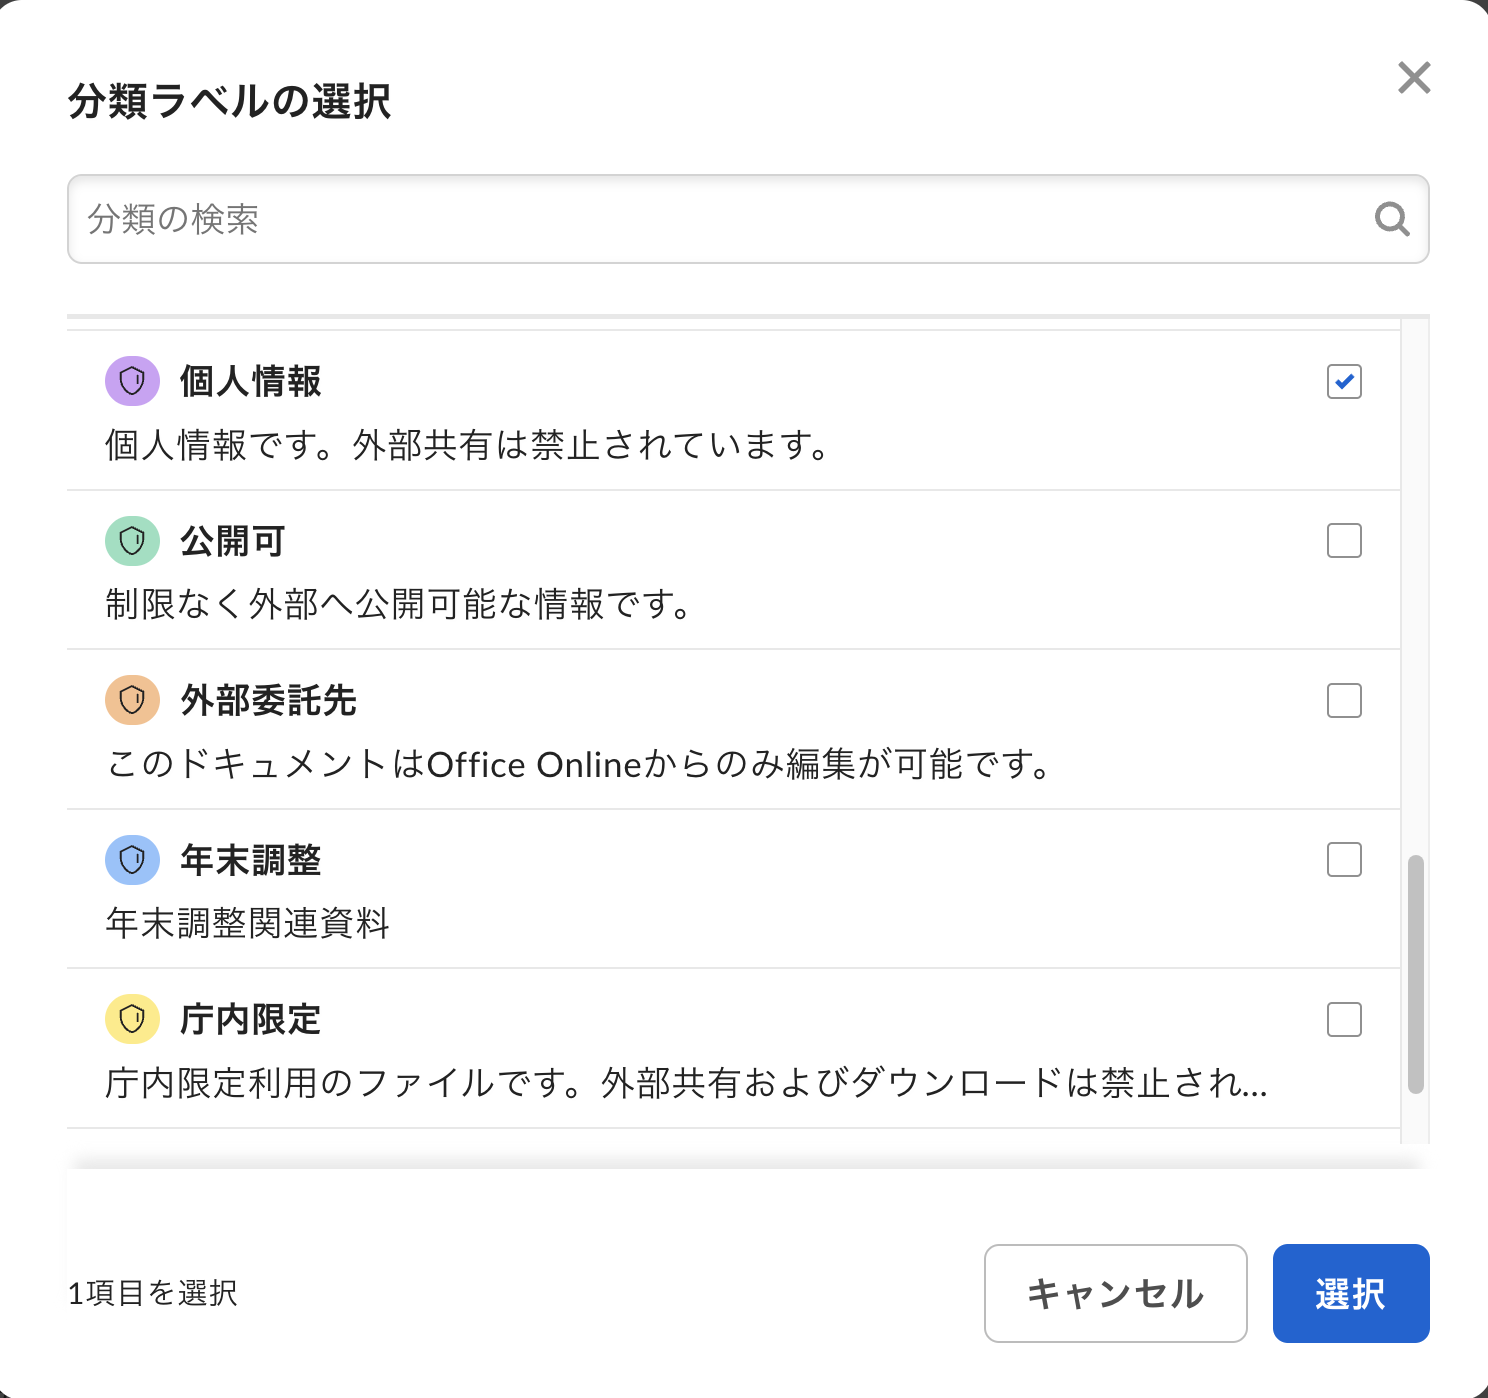Check the 年末調整 checkbox
This screenshot has height=1398, width=1488.
pos(1344,860)
